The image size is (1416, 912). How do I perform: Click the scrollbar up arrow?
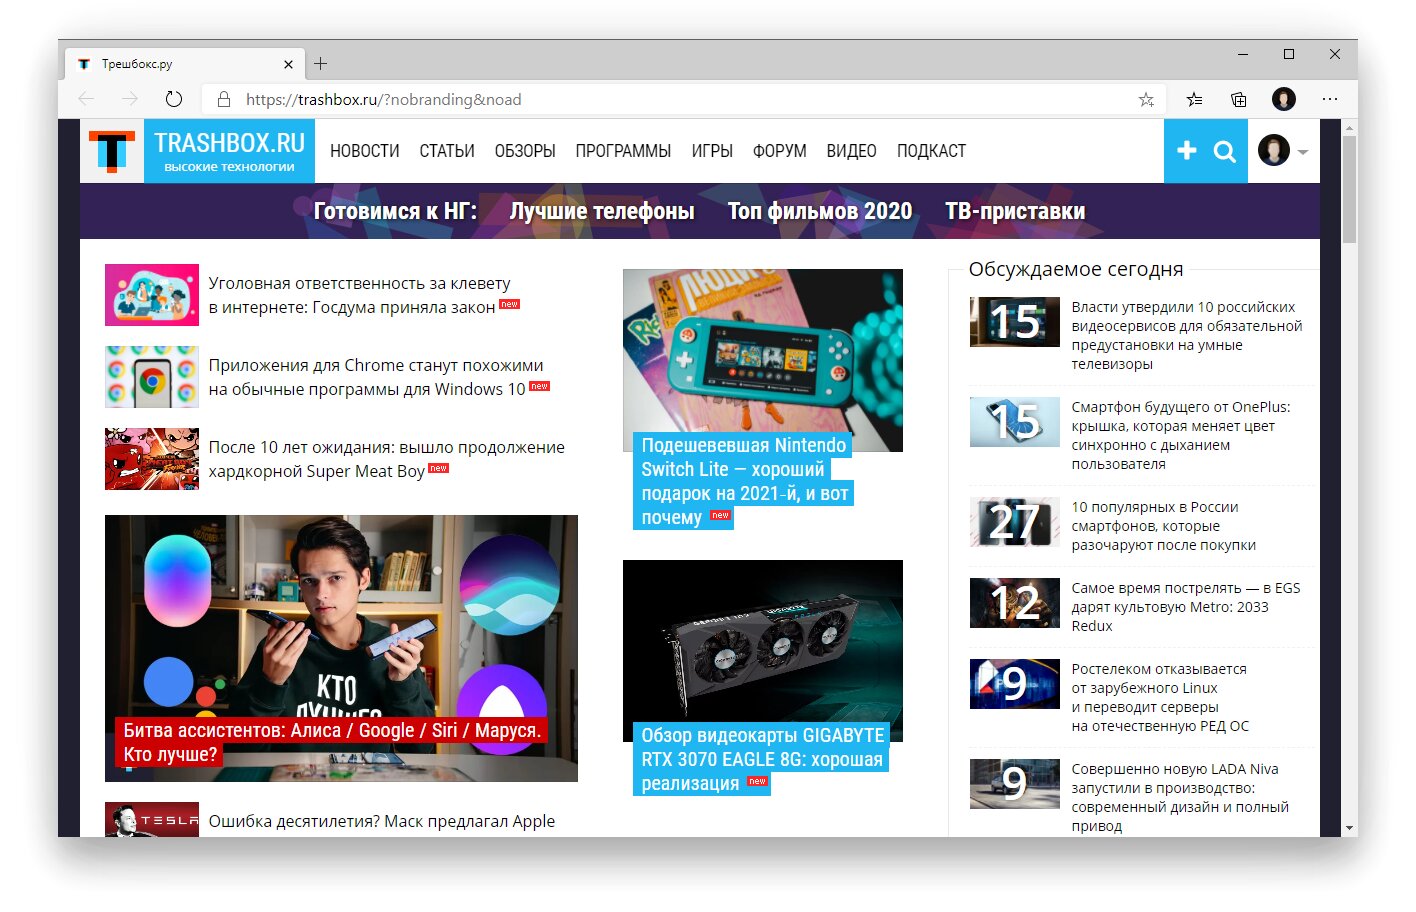[1349, 128]
